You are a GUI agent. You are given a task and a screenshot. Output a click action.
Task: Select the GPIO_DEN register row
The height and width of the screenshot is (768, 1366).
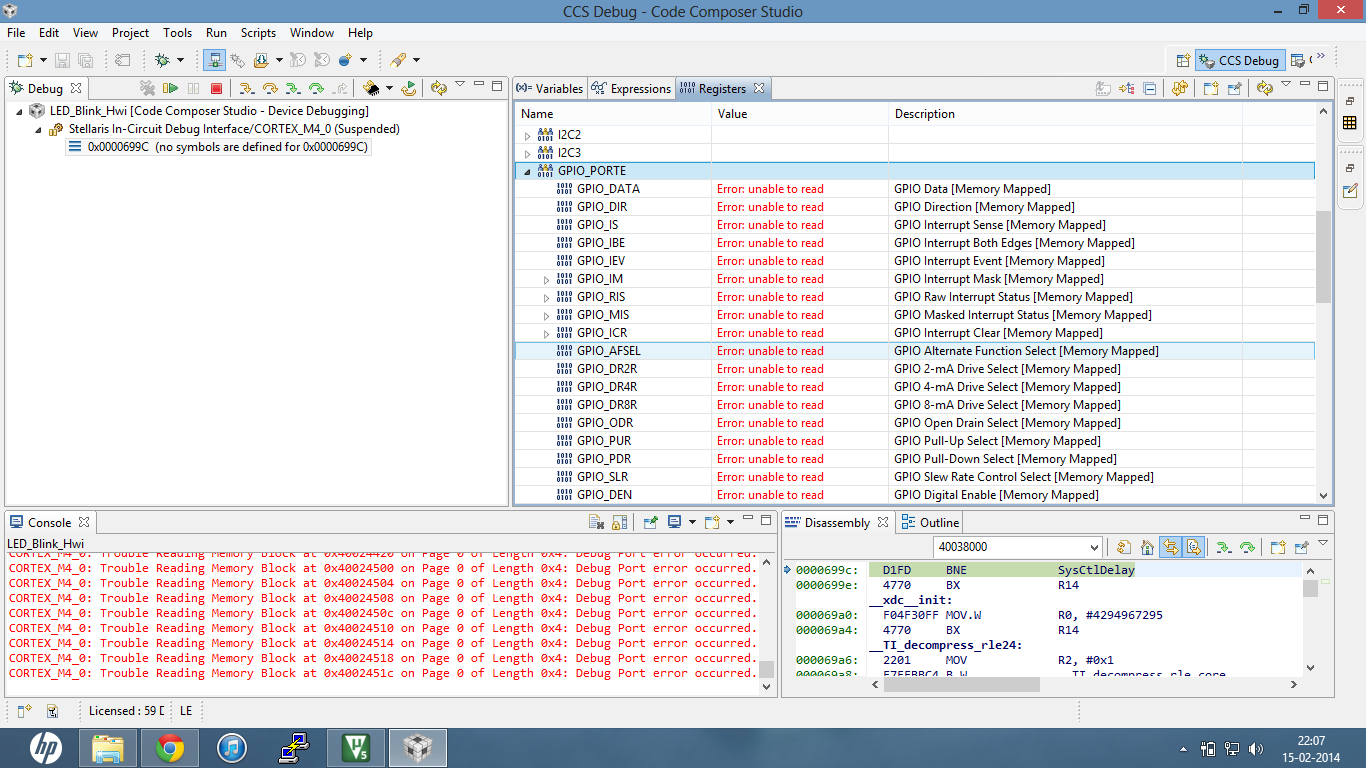pos(915,495)
